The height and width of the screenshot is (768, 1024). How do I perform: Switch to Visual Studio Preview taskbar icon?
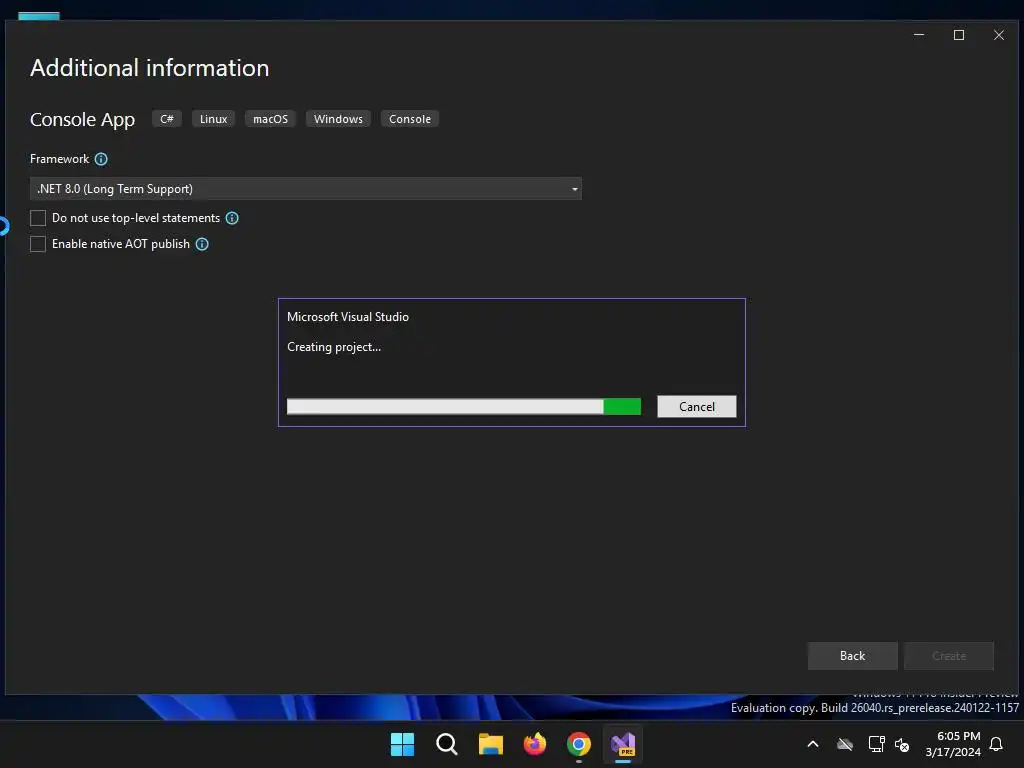pyautogui.click(x=623, y=744)
